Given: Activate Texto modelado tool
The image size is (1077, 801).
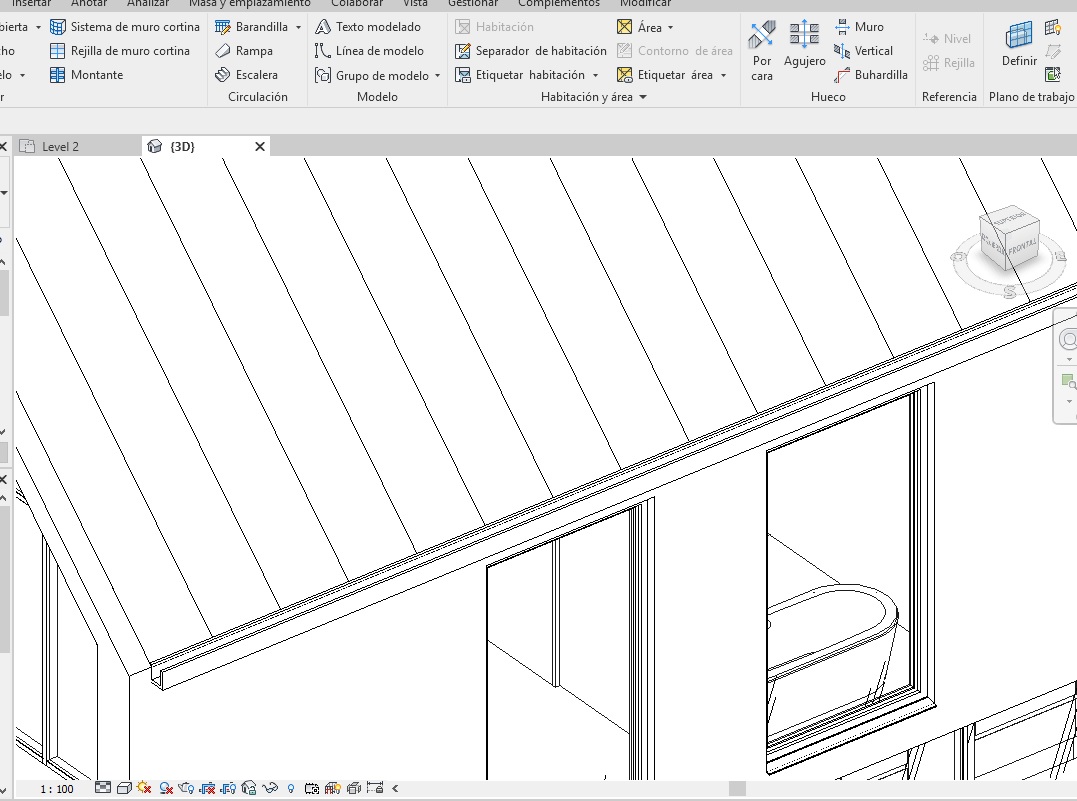Looking at the screenshot, I should pos(368,27).
